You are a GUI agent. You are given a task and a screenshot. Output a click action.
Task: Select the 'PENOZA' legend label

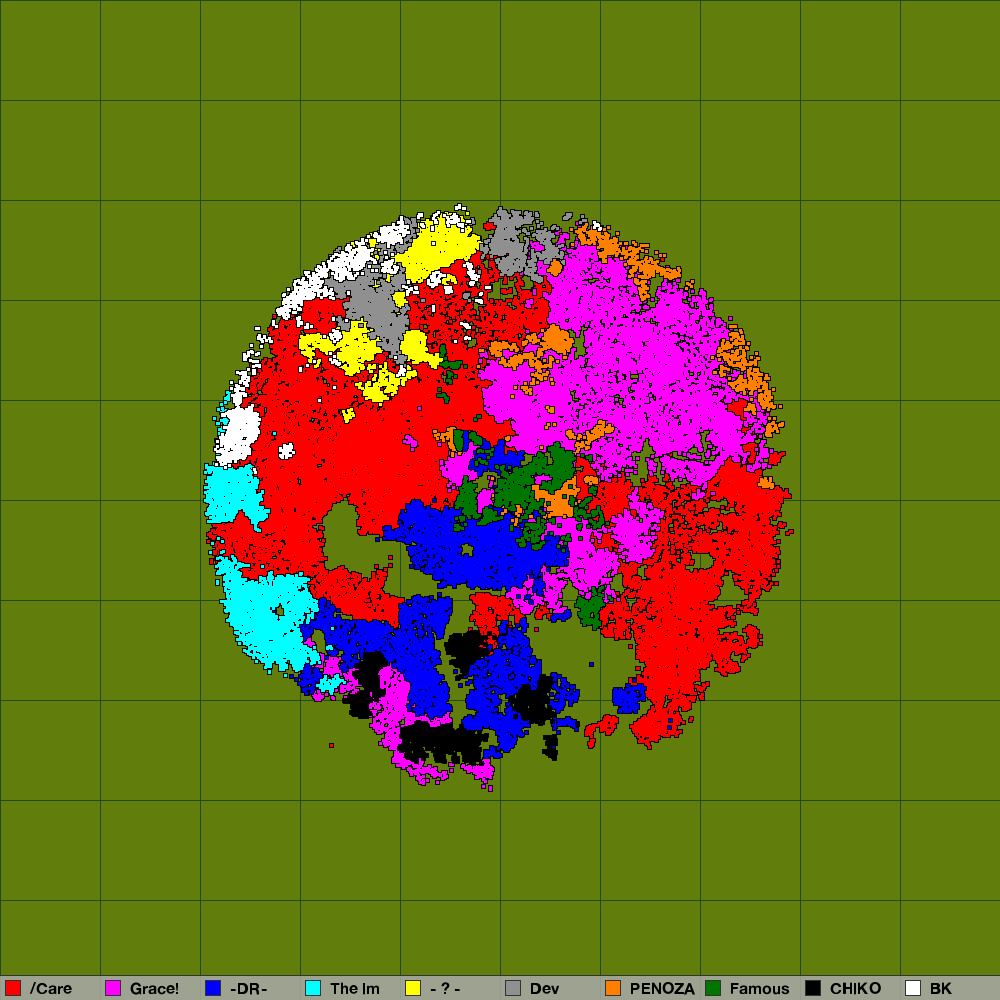[662, 989]
